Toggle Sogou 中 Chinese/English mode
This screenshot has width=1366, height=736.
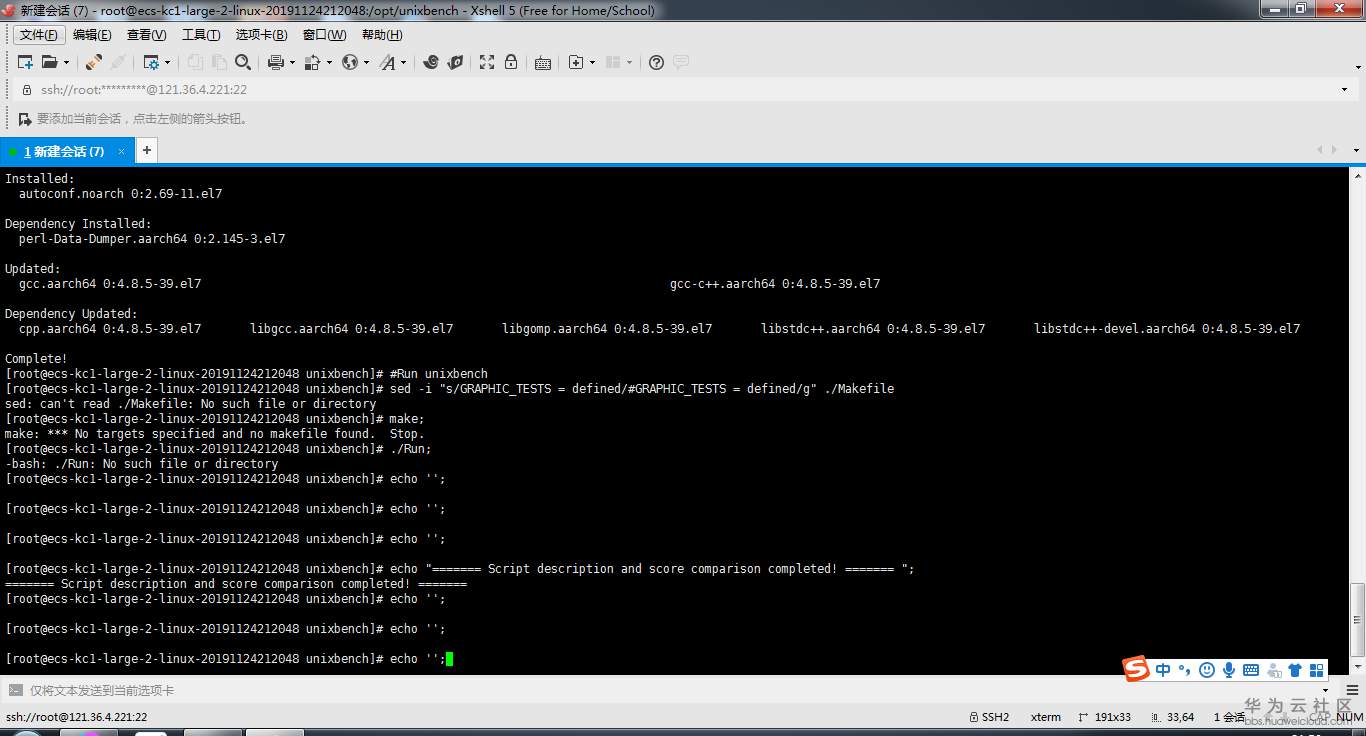pos(1163,670)
